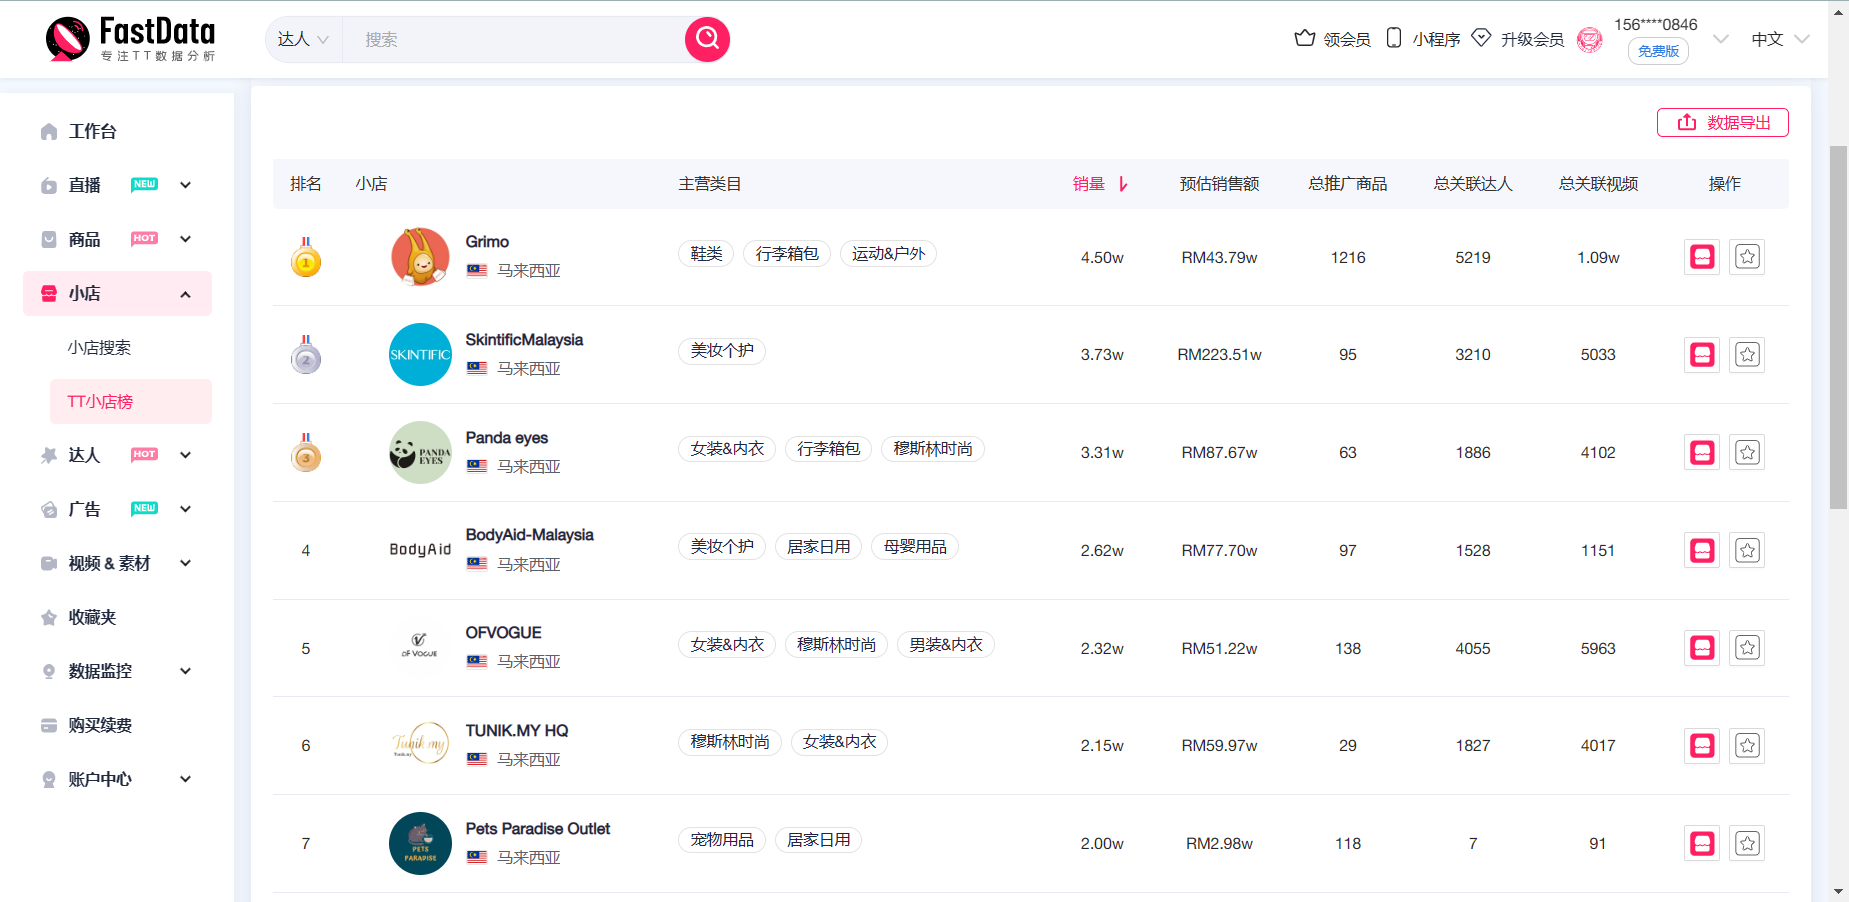
Task: Expand the 账户中心 sidebar menu
Action: click(x=185, y=779)
